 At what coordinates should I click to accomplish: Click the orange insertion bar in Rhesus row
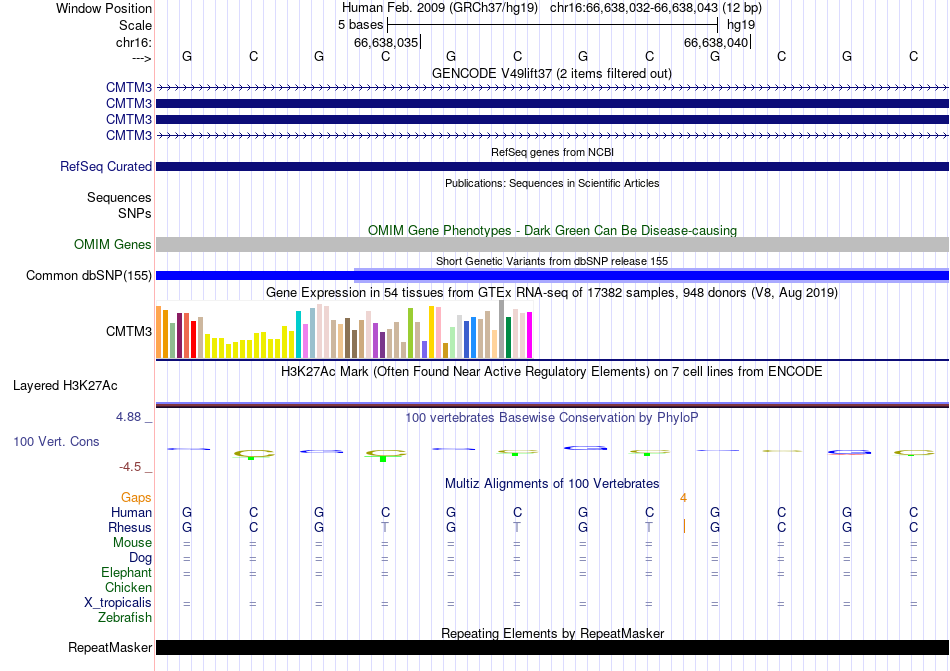pos(684,526)
